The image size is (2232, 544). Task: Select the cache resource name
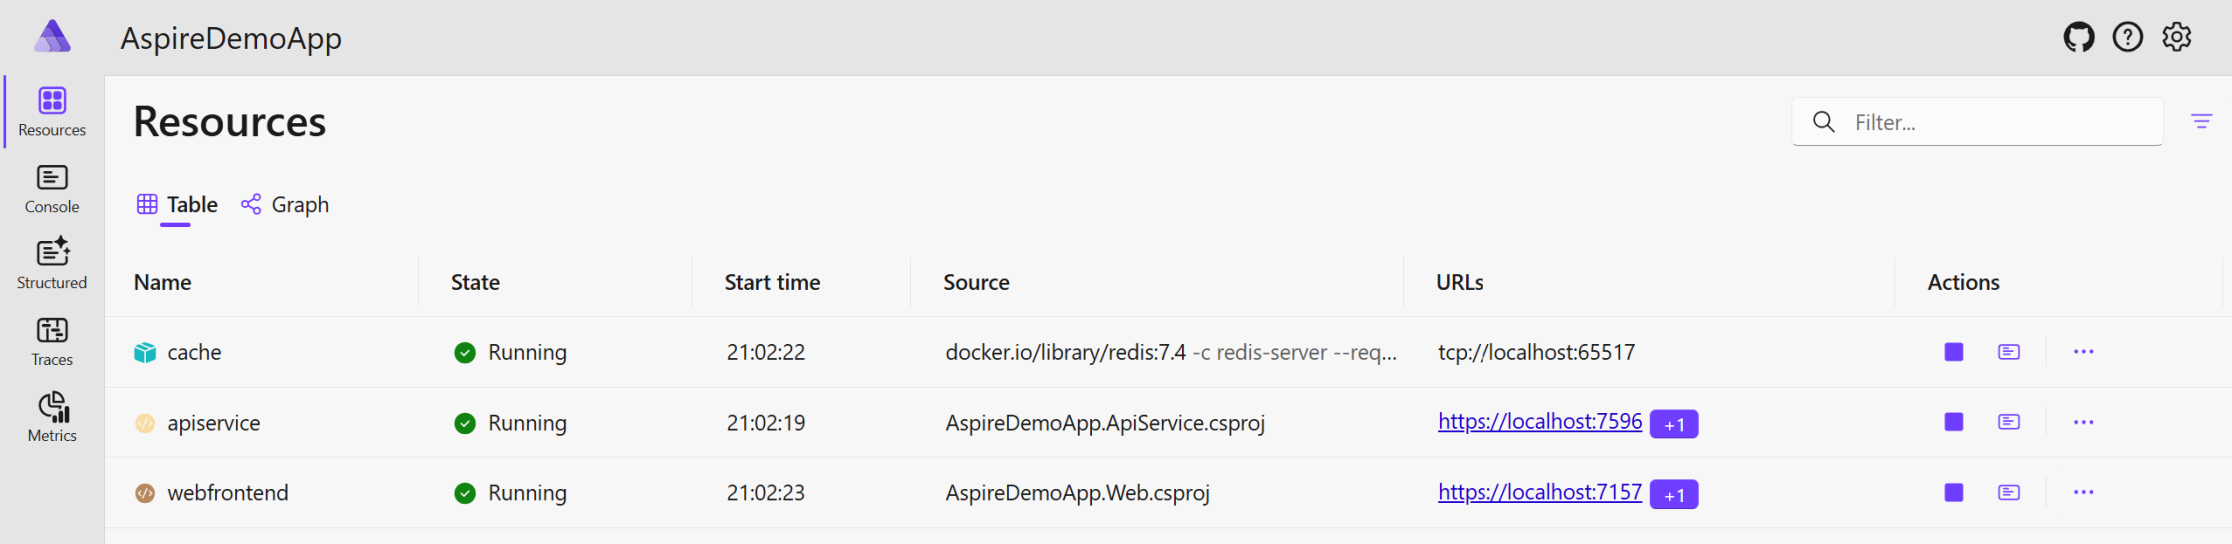click(194, 352)
